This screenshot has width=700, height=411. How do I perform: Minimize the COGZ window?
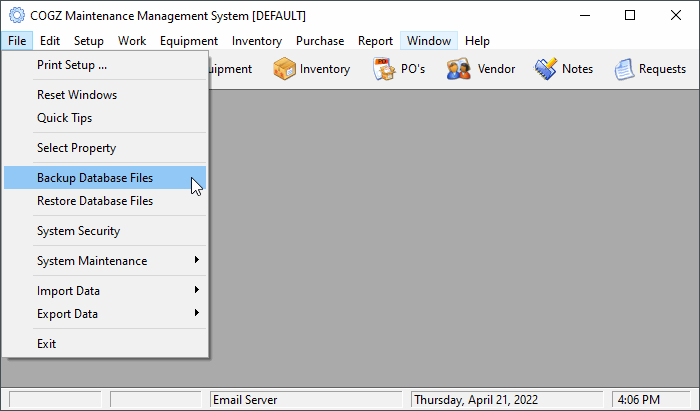(x=585, y=16)
